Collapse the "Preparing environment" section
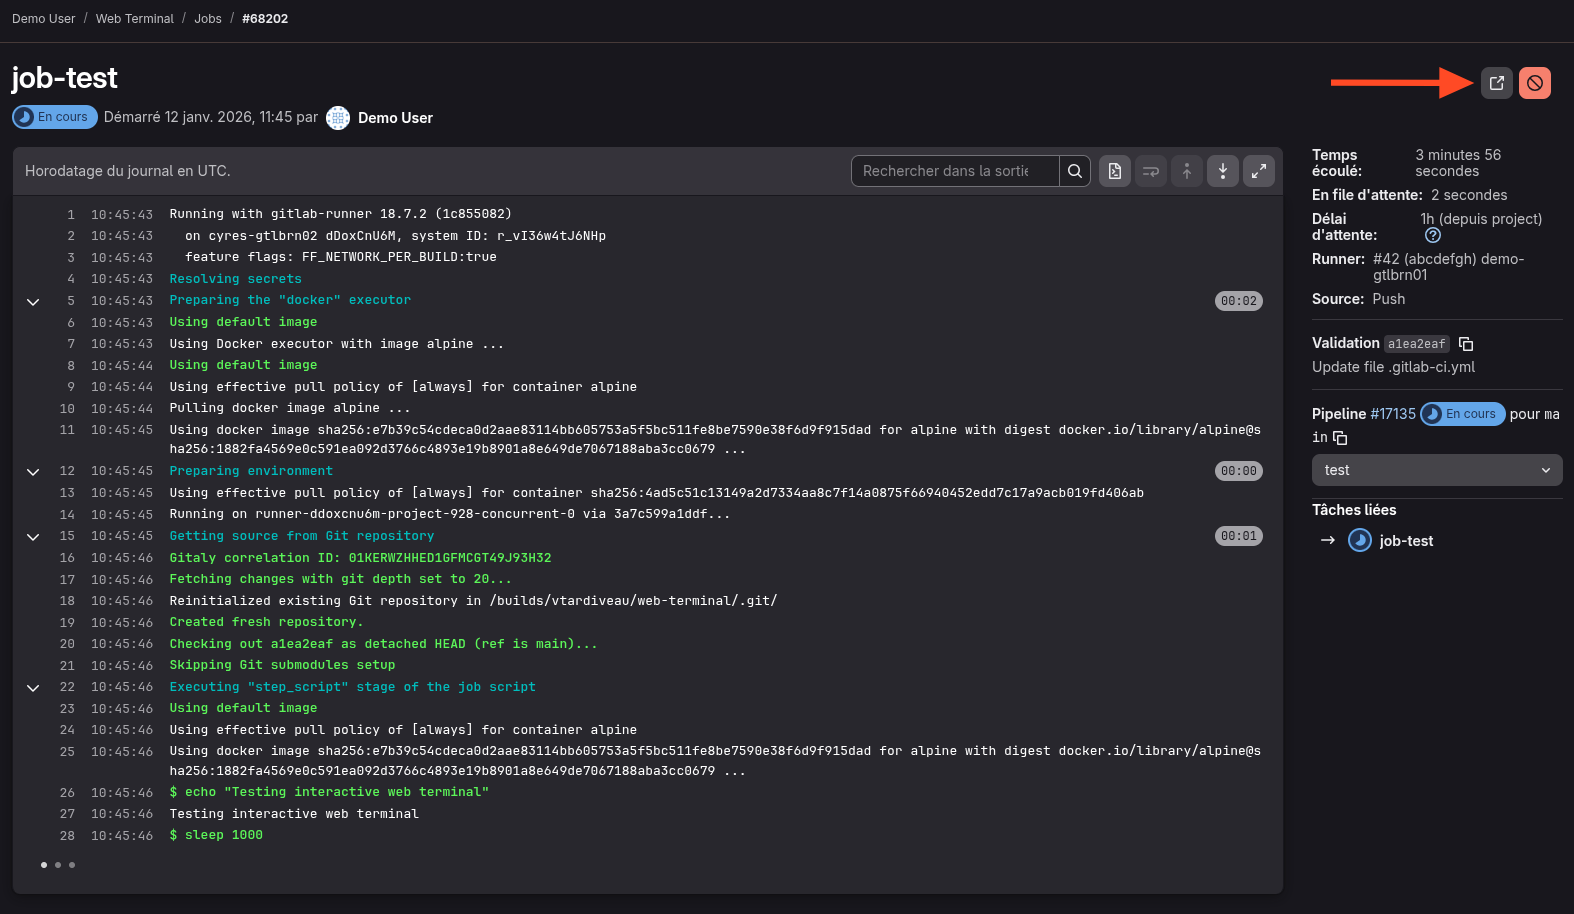 (33, 471)
